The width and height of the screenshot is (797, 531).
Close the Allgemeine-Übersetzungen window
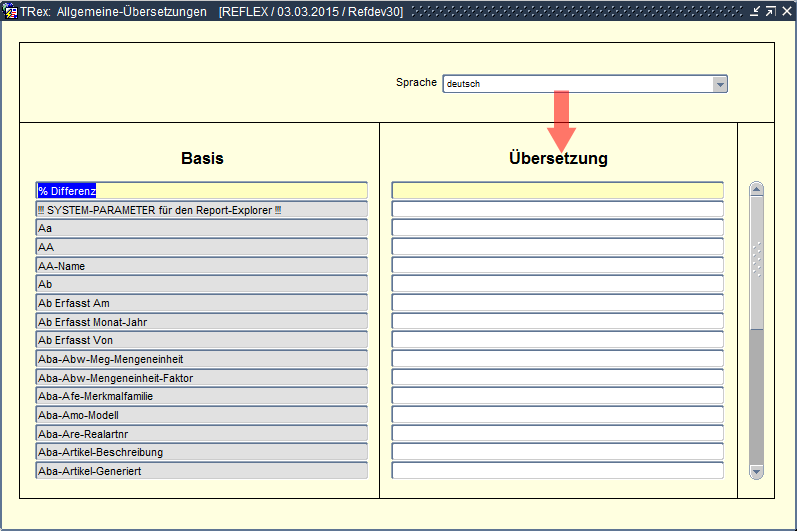click(x=785, y=11)
